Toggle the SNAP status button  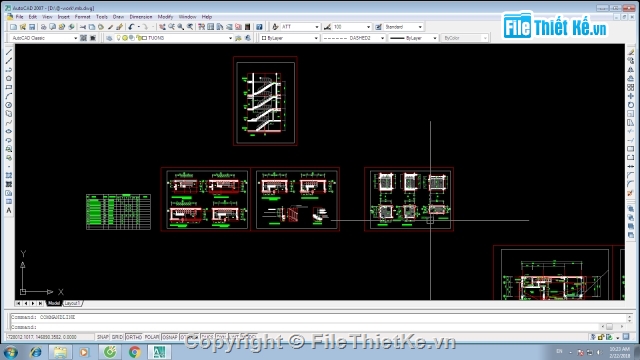pos(102,337)
